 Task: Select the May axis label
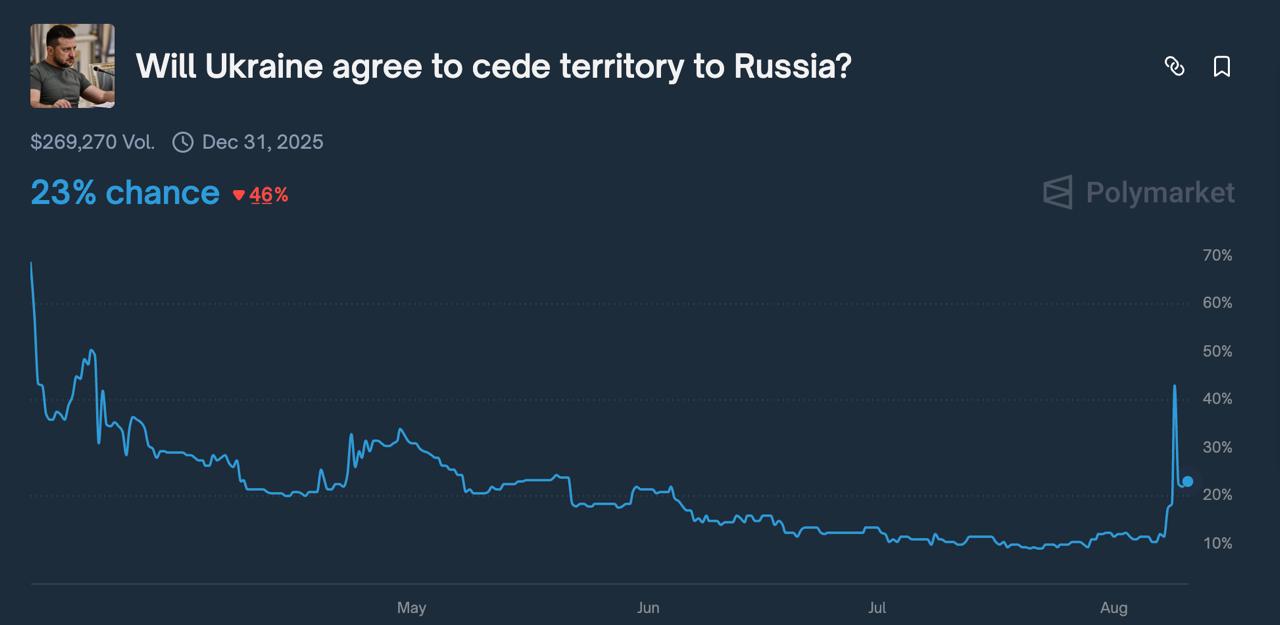coord(412,607)
